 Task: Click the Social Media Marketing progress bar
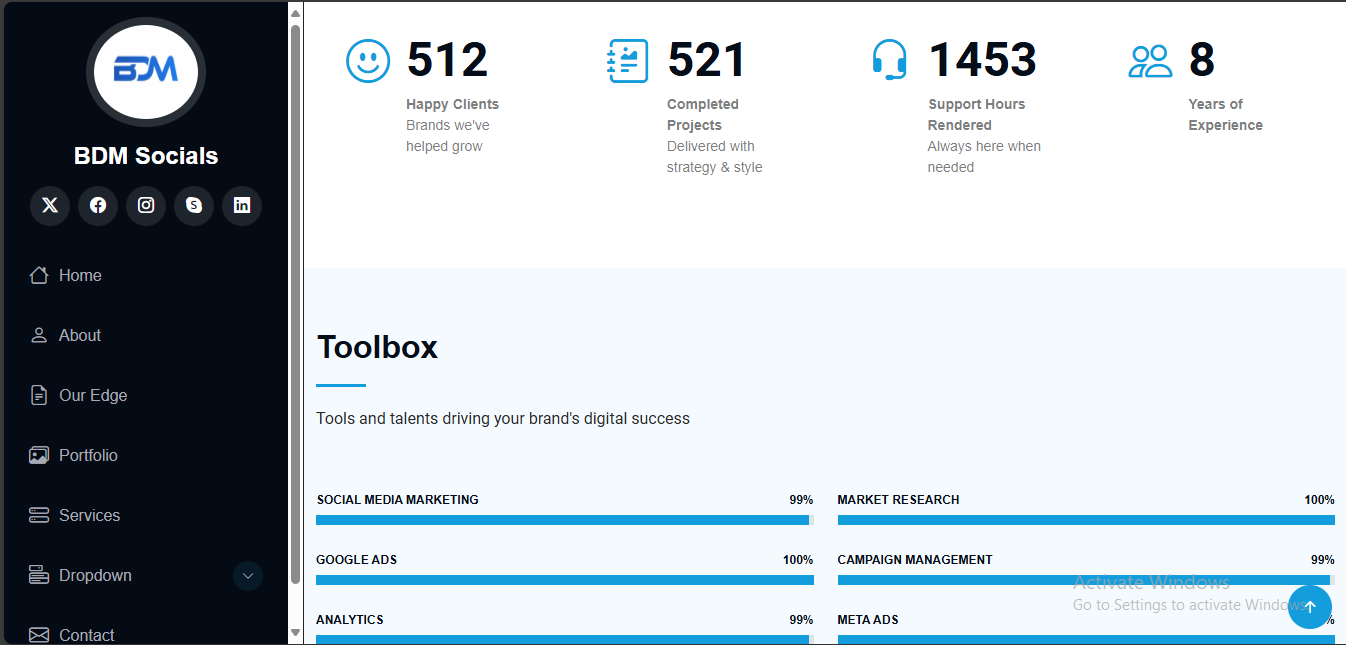(563, 520)
